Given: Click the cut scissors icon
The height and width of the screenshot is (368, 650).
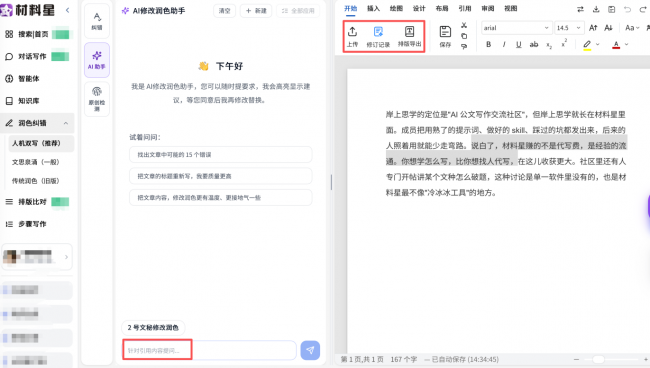Looking at the screenshot, I should click(x=464, y=26).
